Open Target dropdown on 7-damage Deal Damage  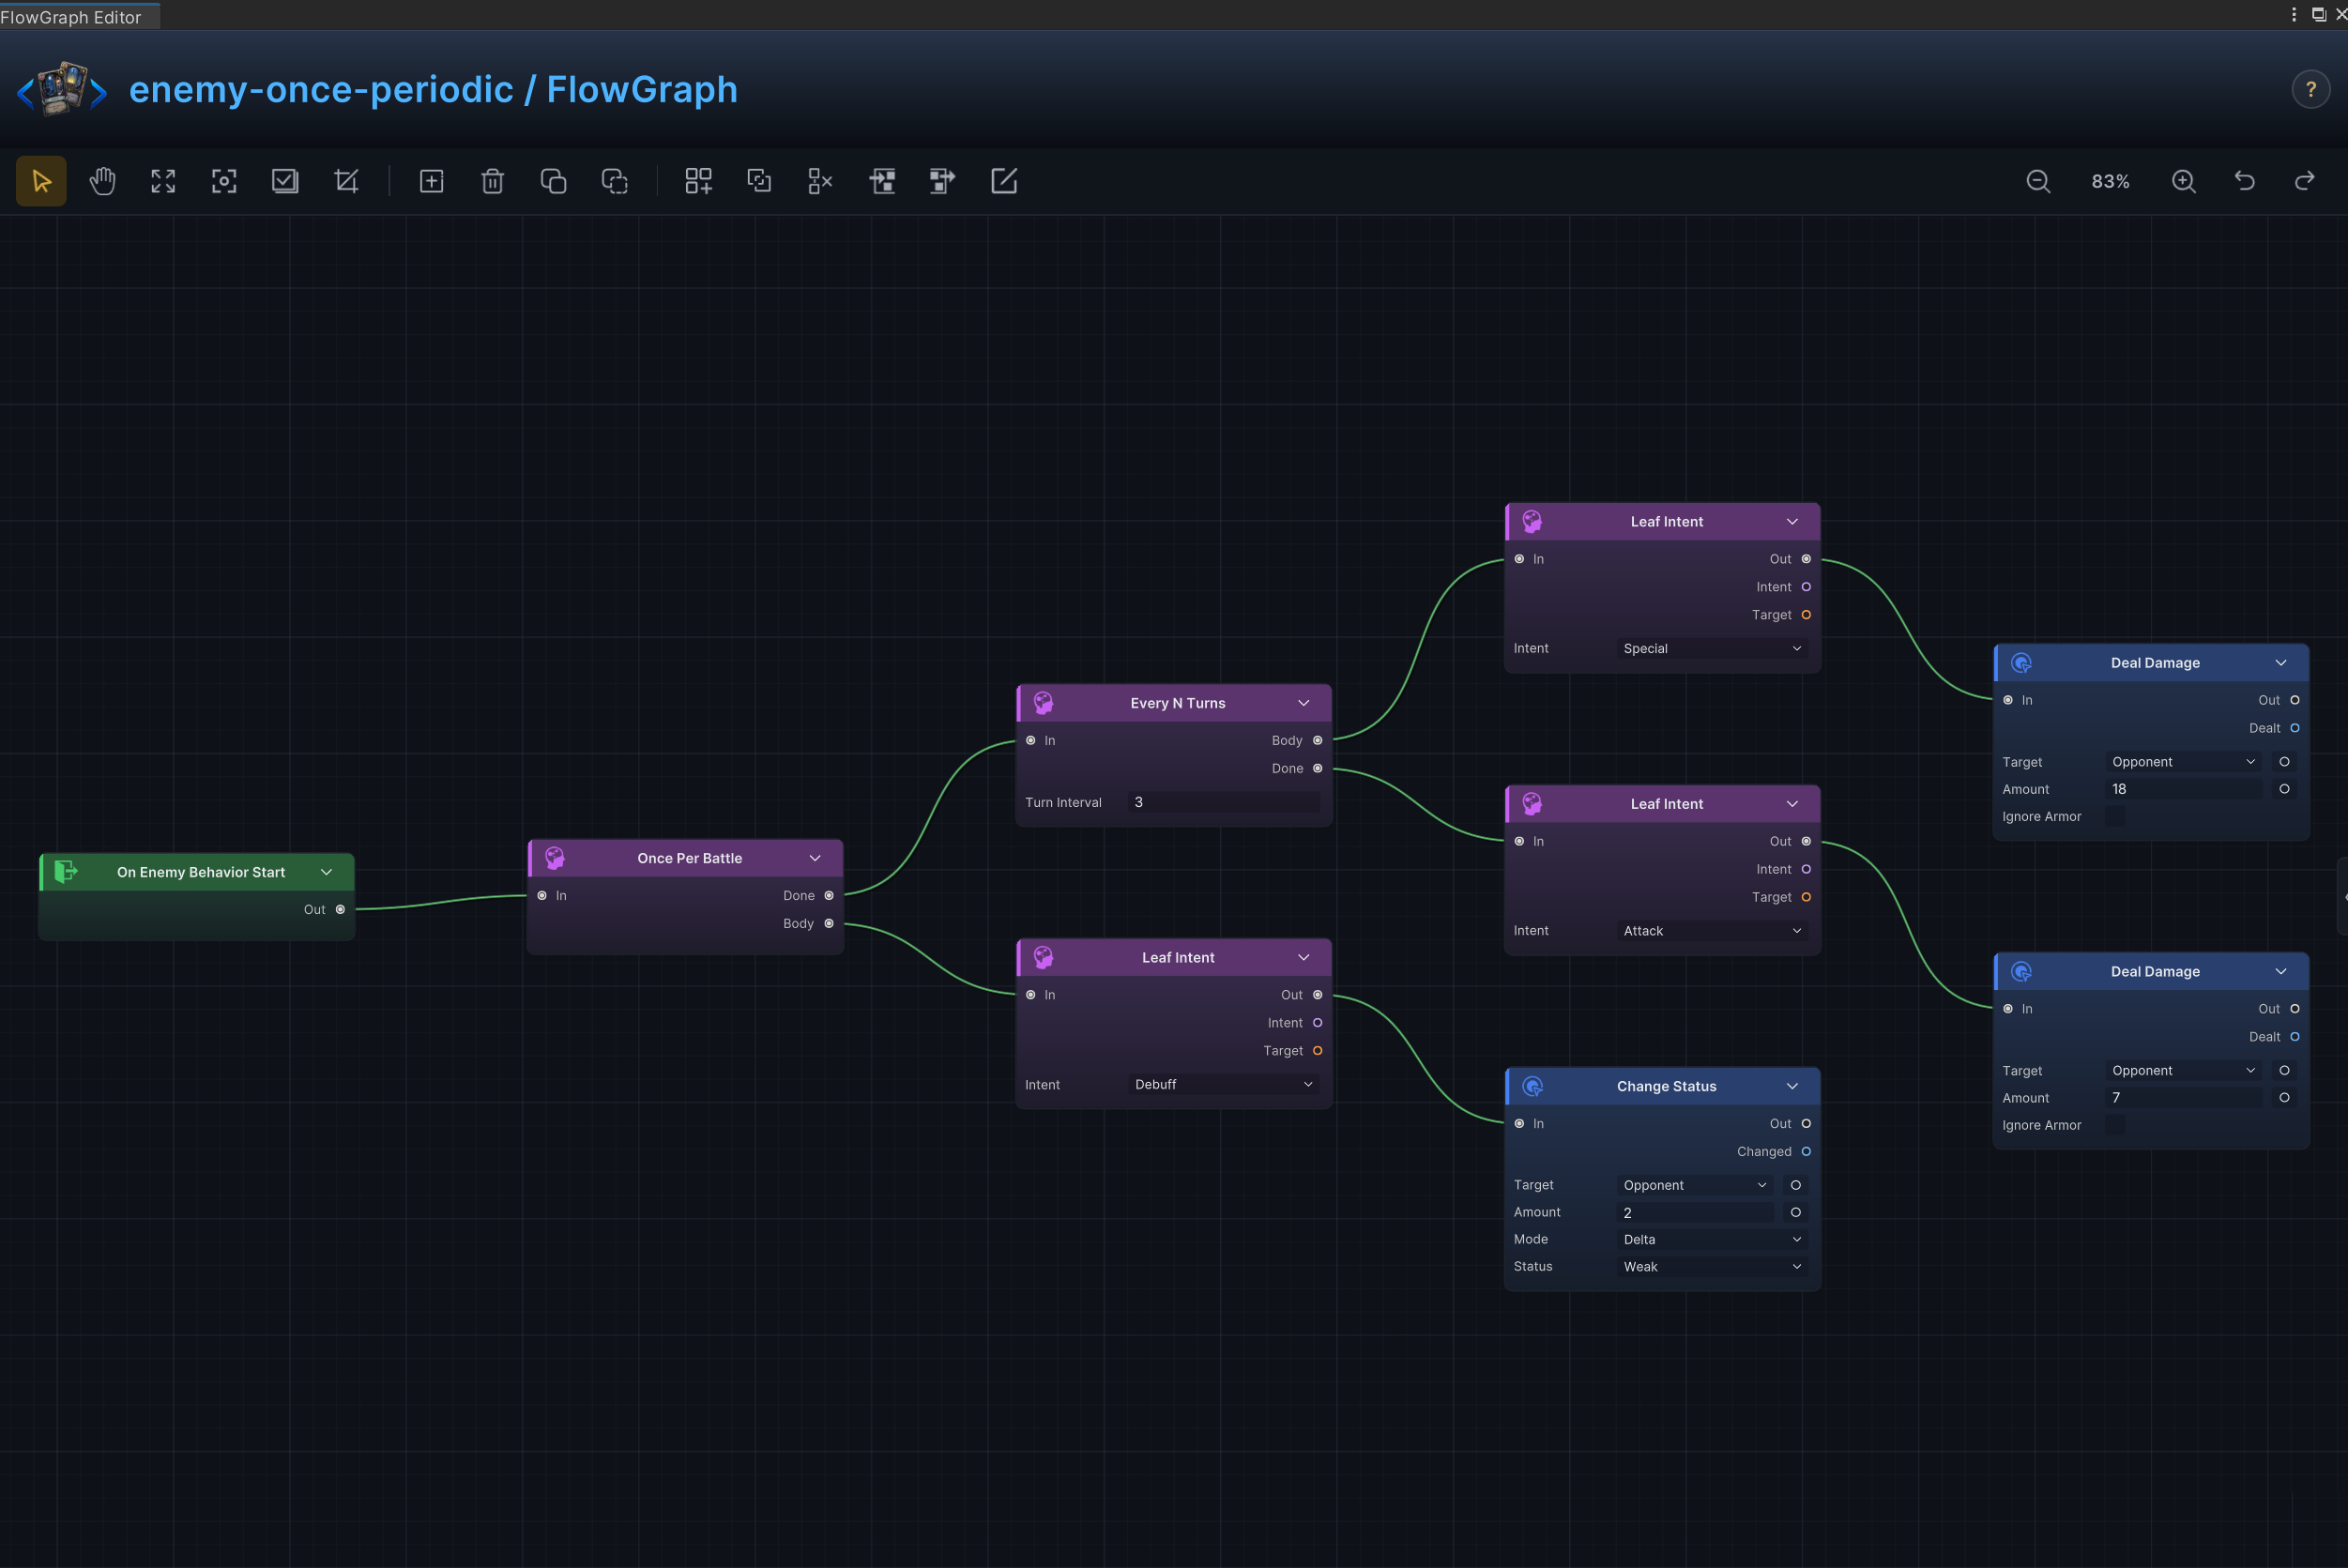coord(2184,1070)
